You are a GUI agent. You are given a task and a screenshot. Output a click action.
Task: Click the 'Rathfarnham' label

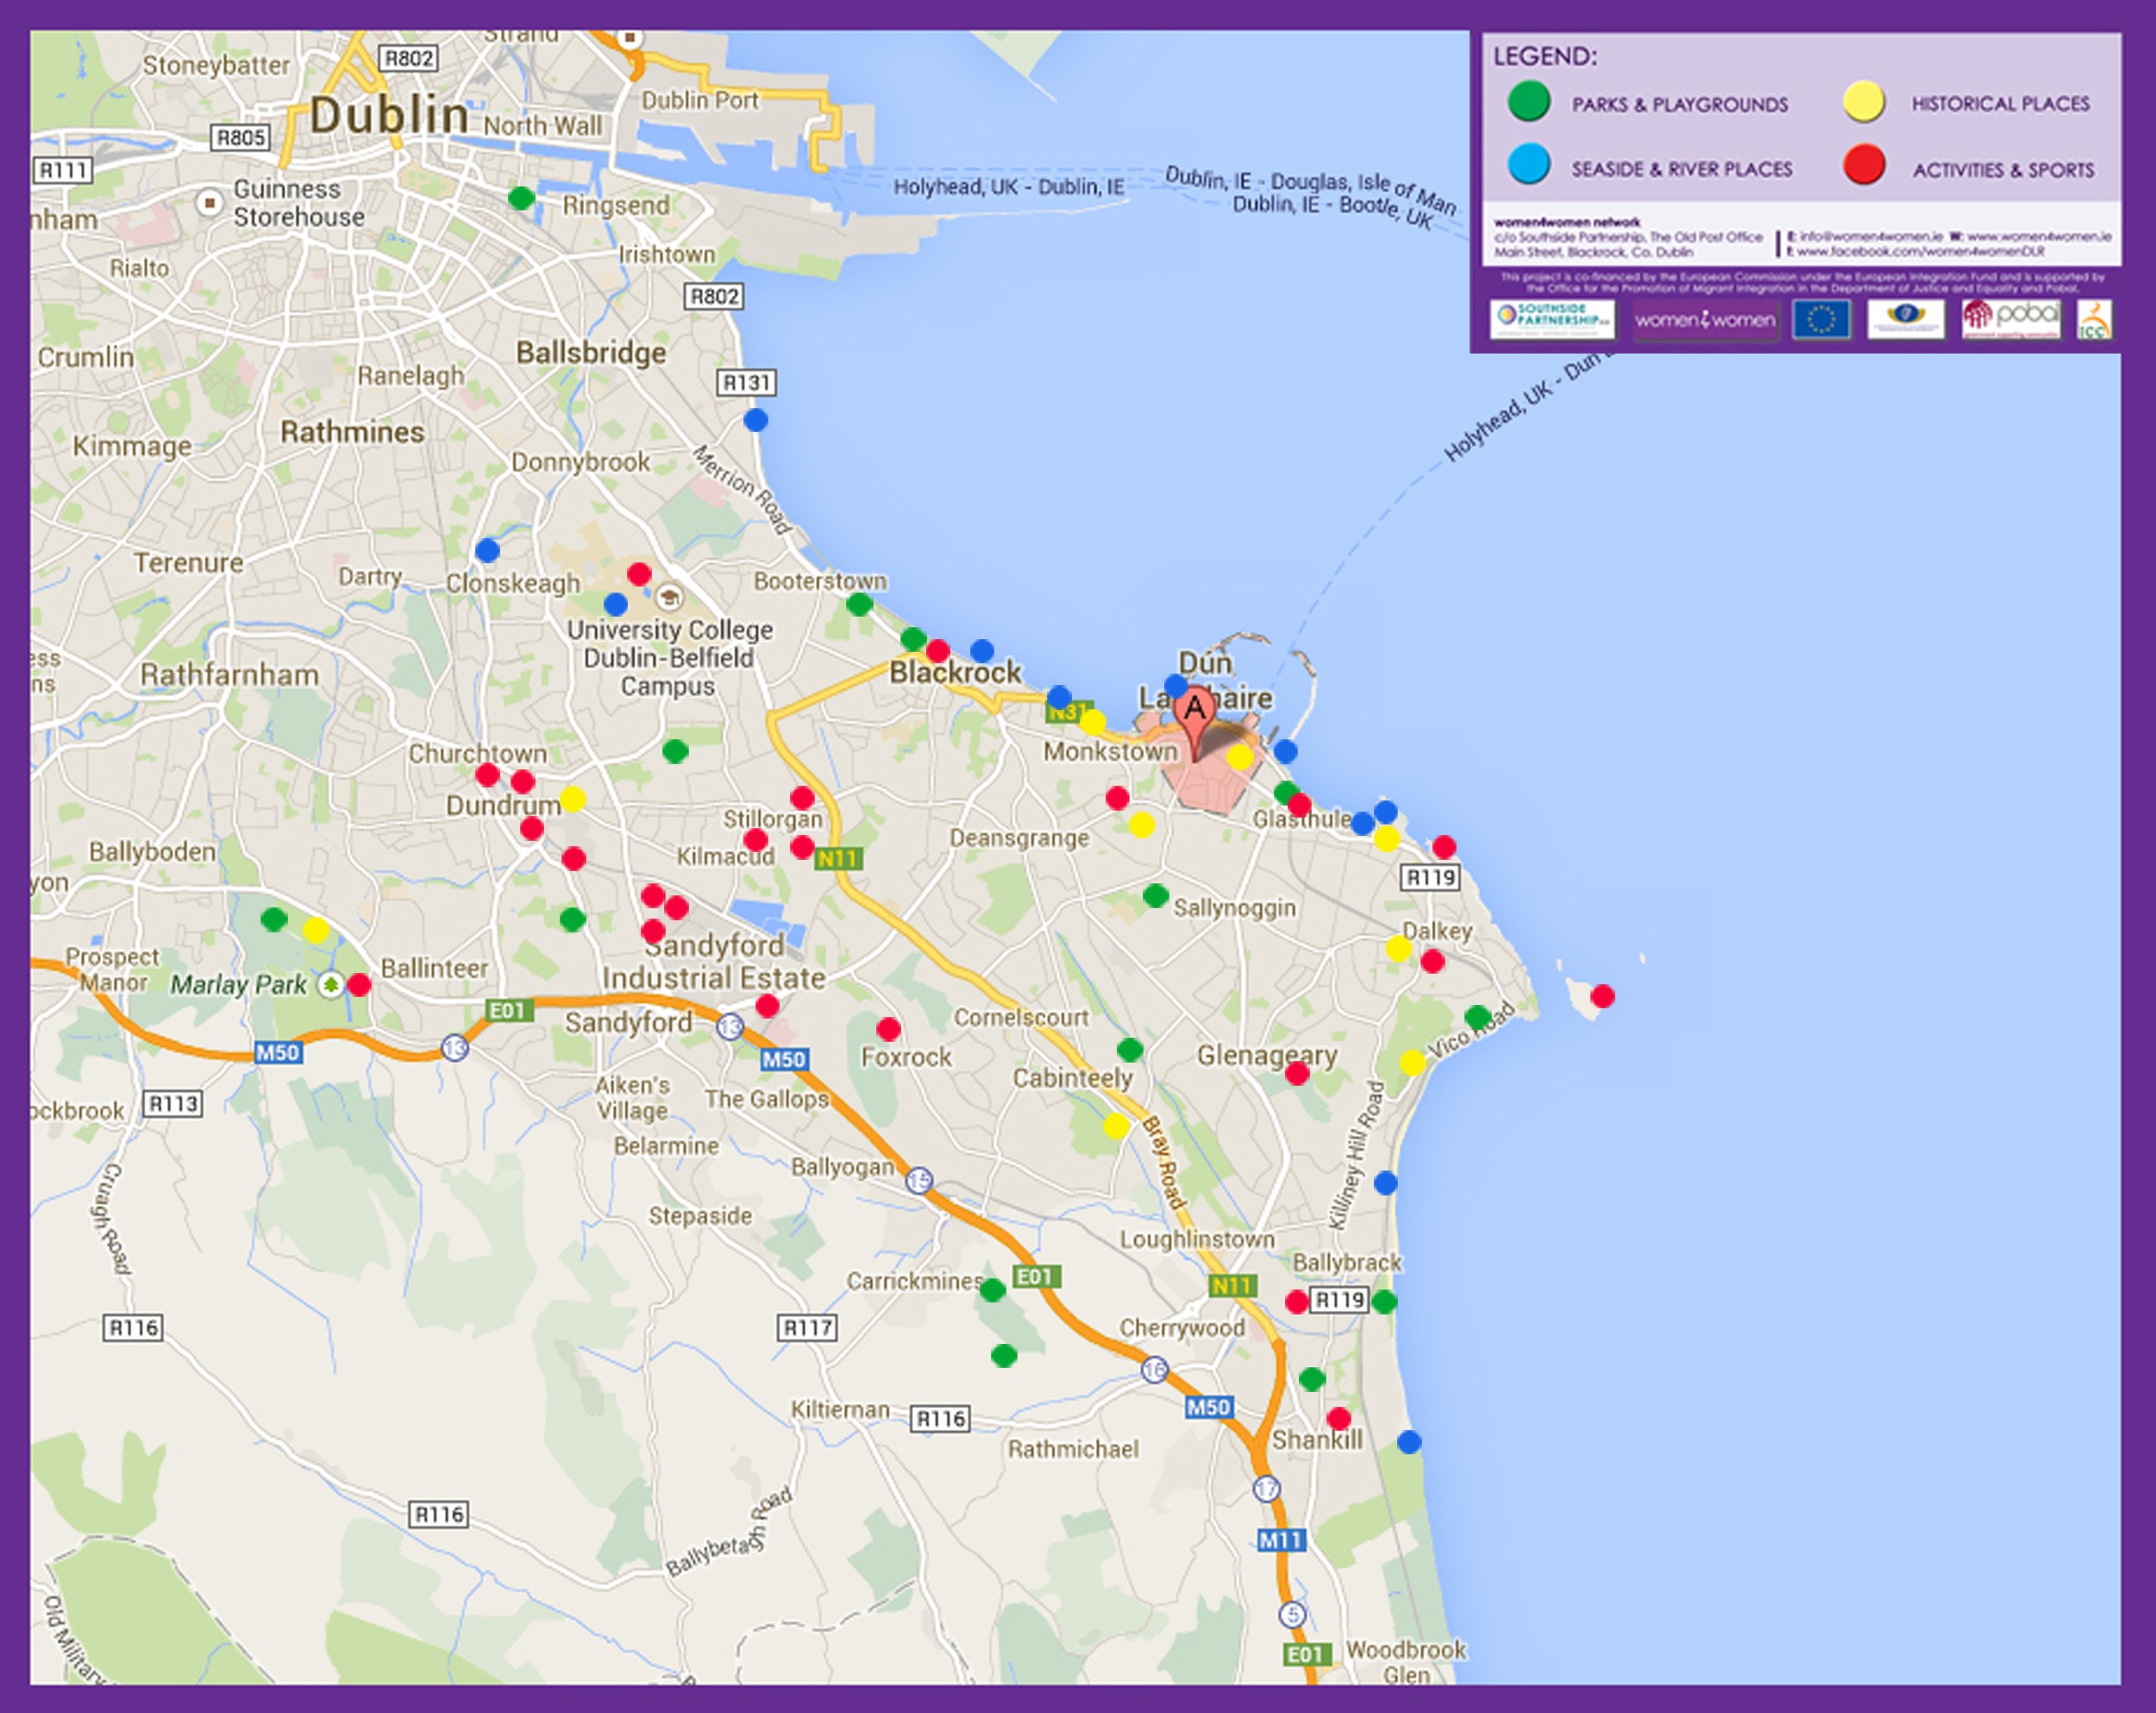(x=230, y=675)
